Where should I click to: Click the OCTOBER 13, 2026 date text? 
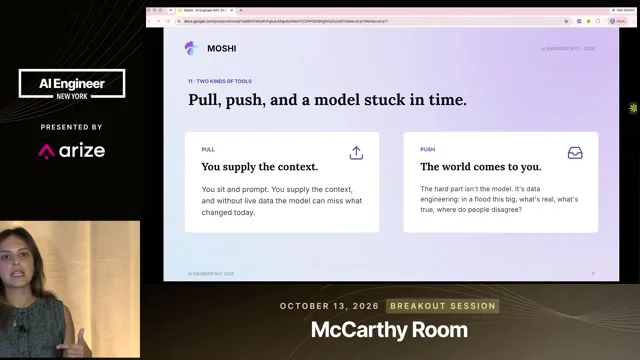329,306
